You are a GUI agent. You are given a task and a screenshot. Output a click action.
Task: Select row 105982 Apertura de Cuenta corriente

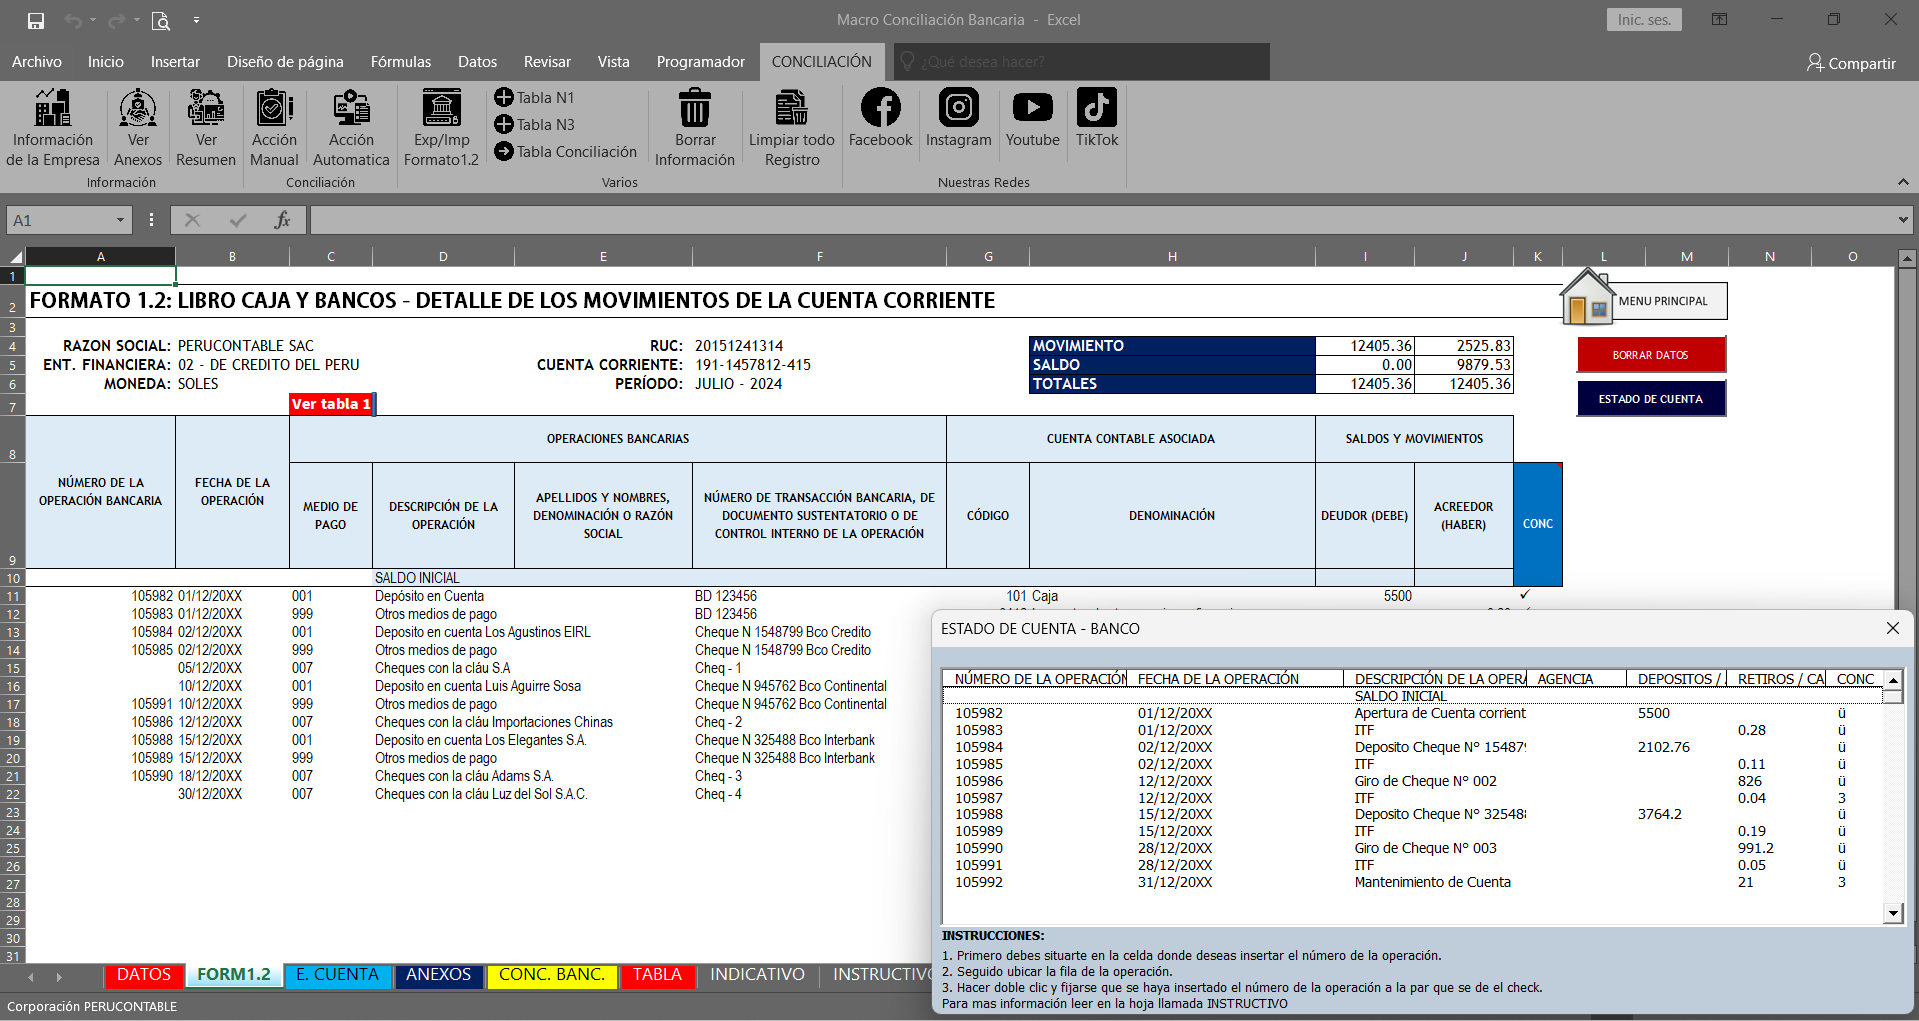coord(1415,713)
